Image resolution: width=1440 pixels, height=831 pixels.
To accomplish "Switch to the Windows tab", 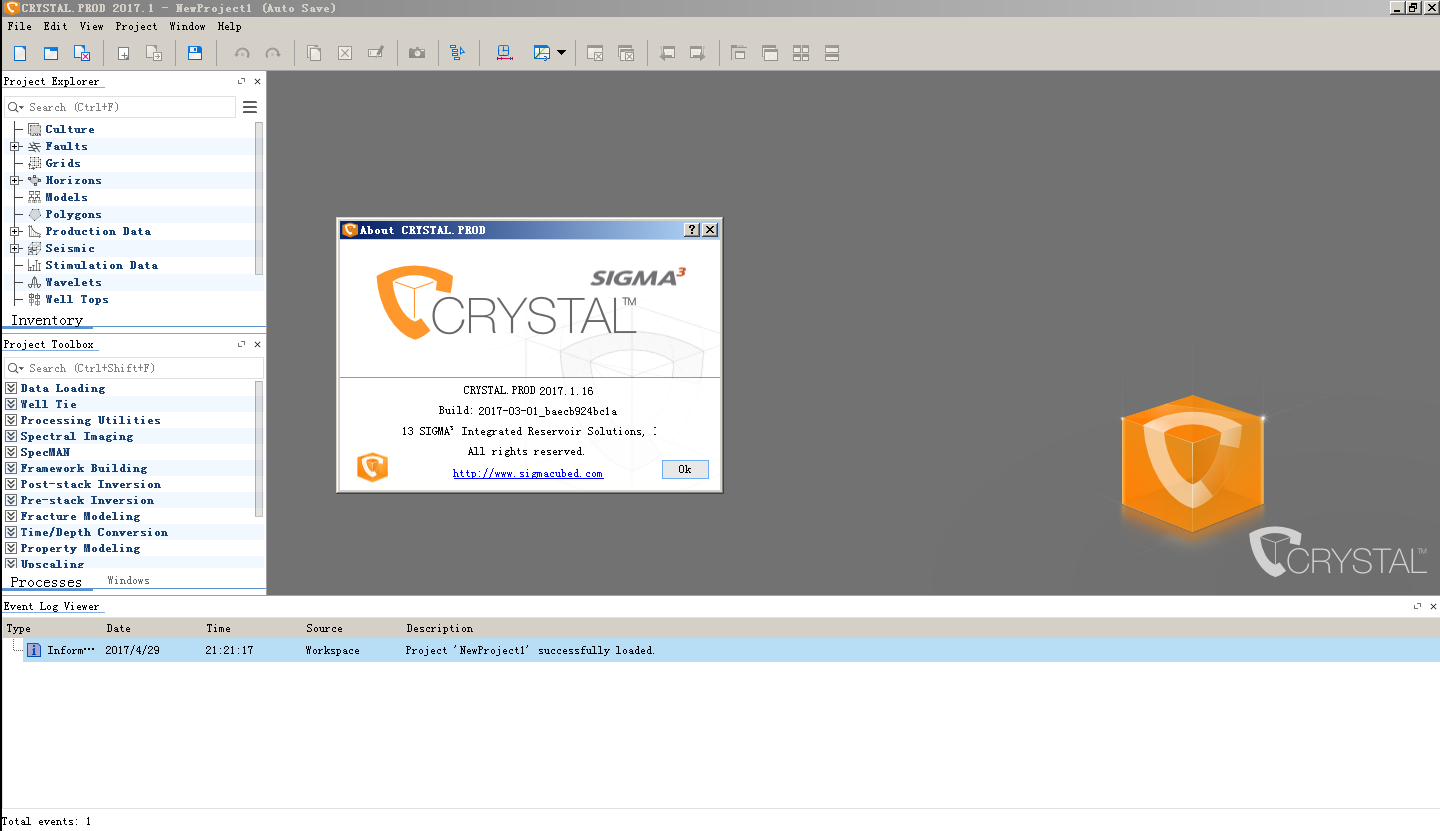I will pyautogui.click(x=128, y=580).
